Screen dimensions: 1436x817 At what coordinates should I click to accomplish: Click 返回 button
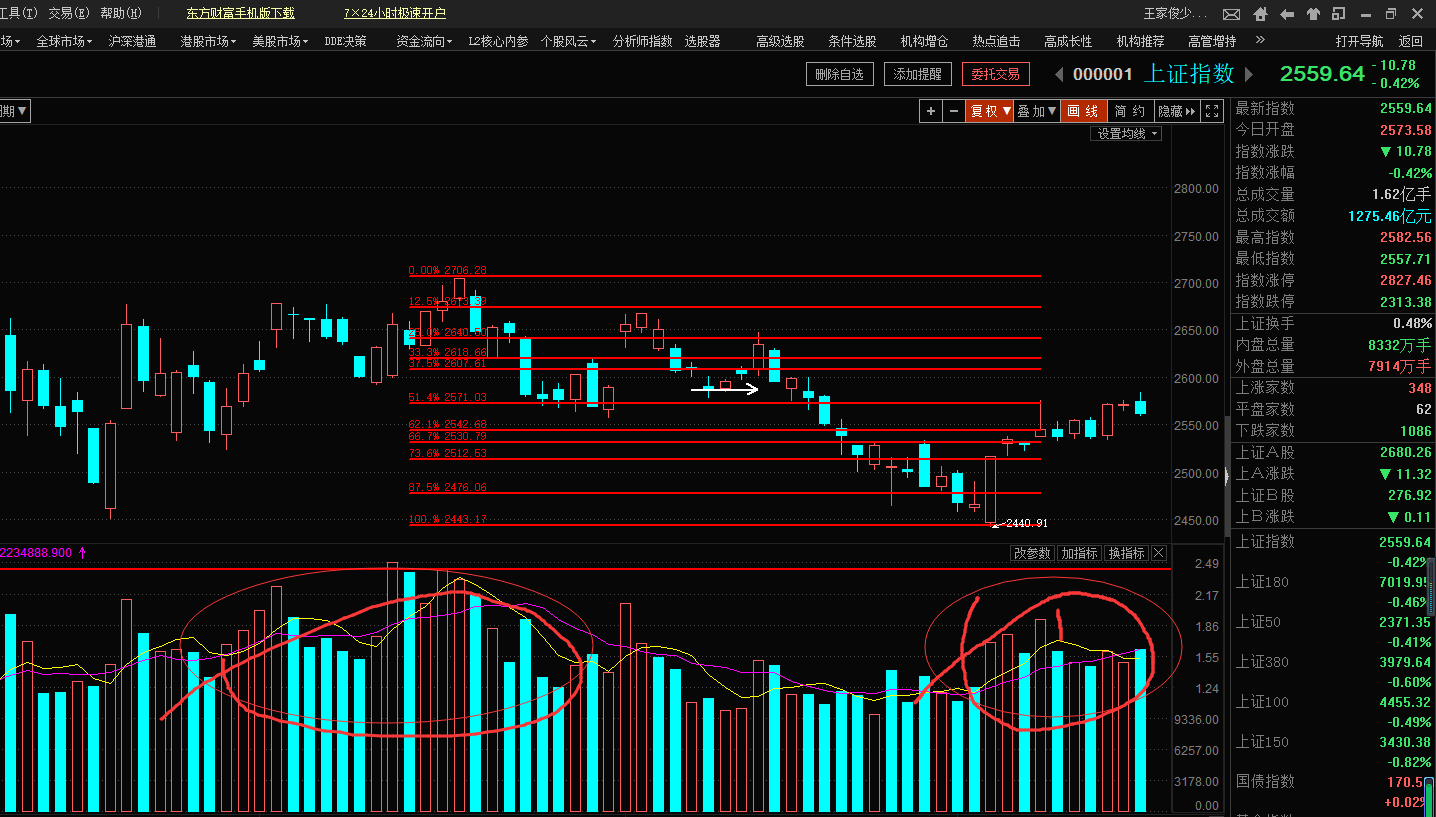[1411, 41]
